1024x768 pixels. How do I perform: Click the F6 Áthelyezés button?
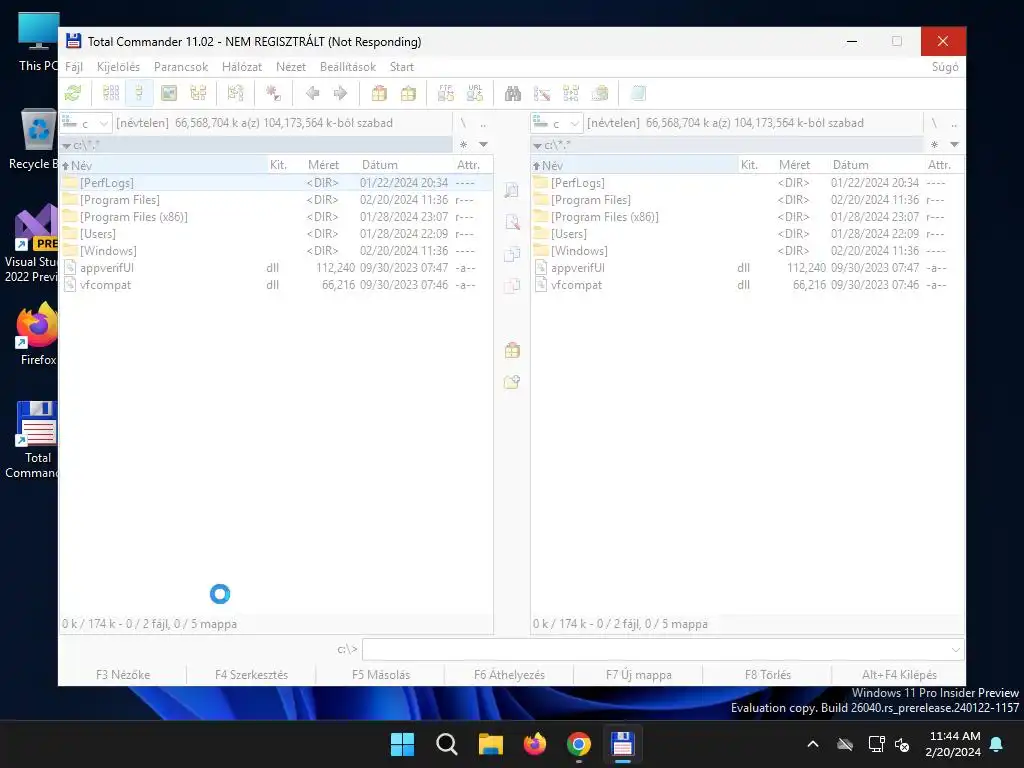point(509,675)
